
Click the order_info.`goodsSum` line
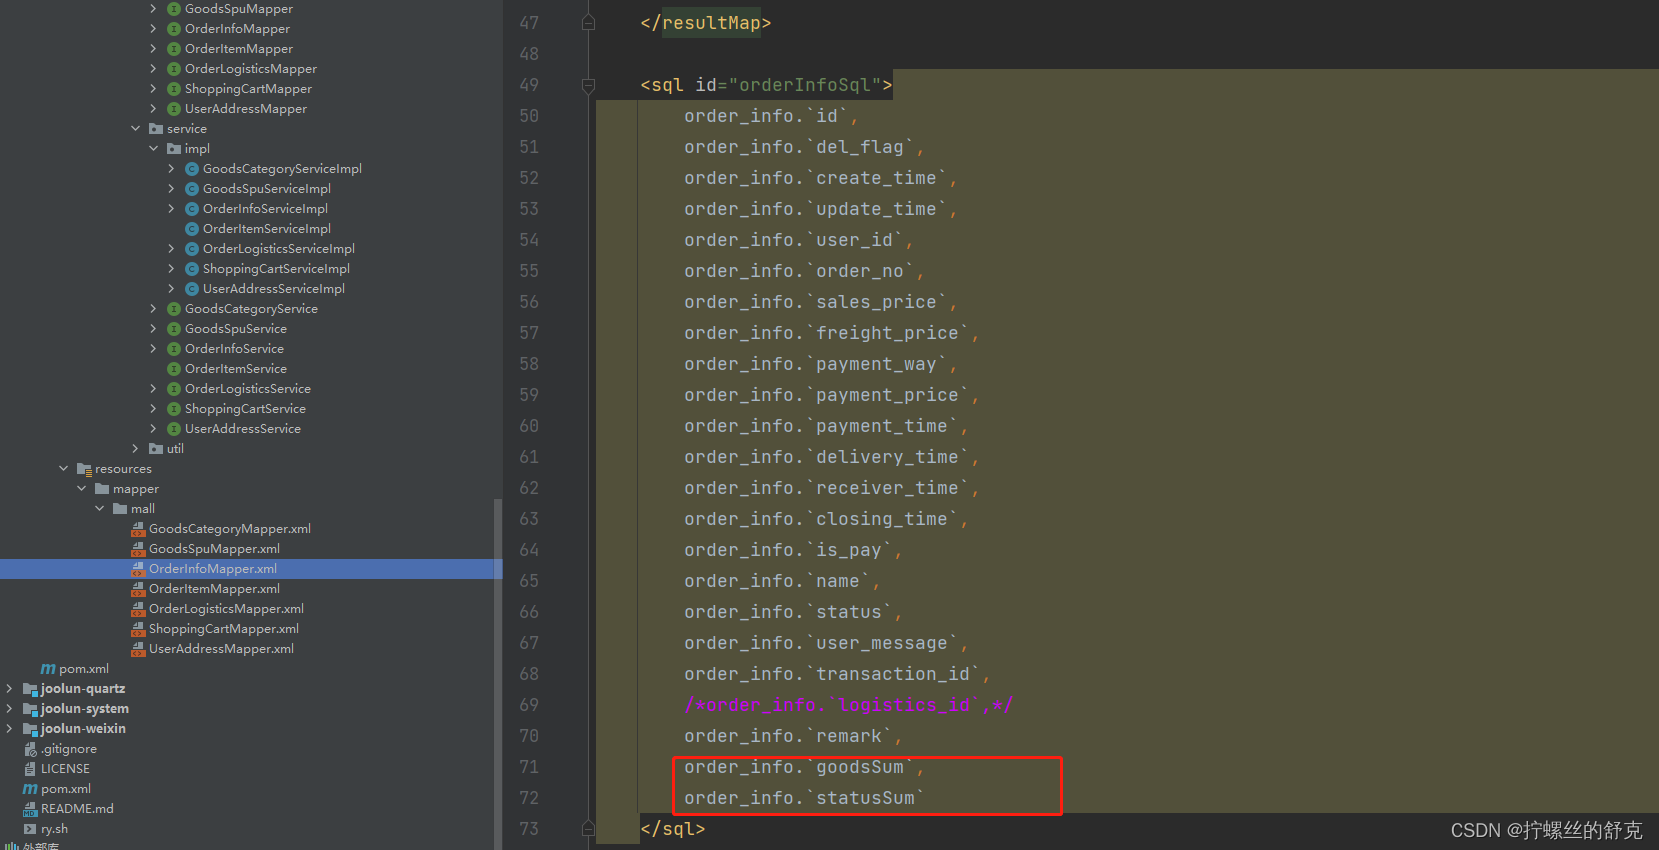tap(803, 767)
